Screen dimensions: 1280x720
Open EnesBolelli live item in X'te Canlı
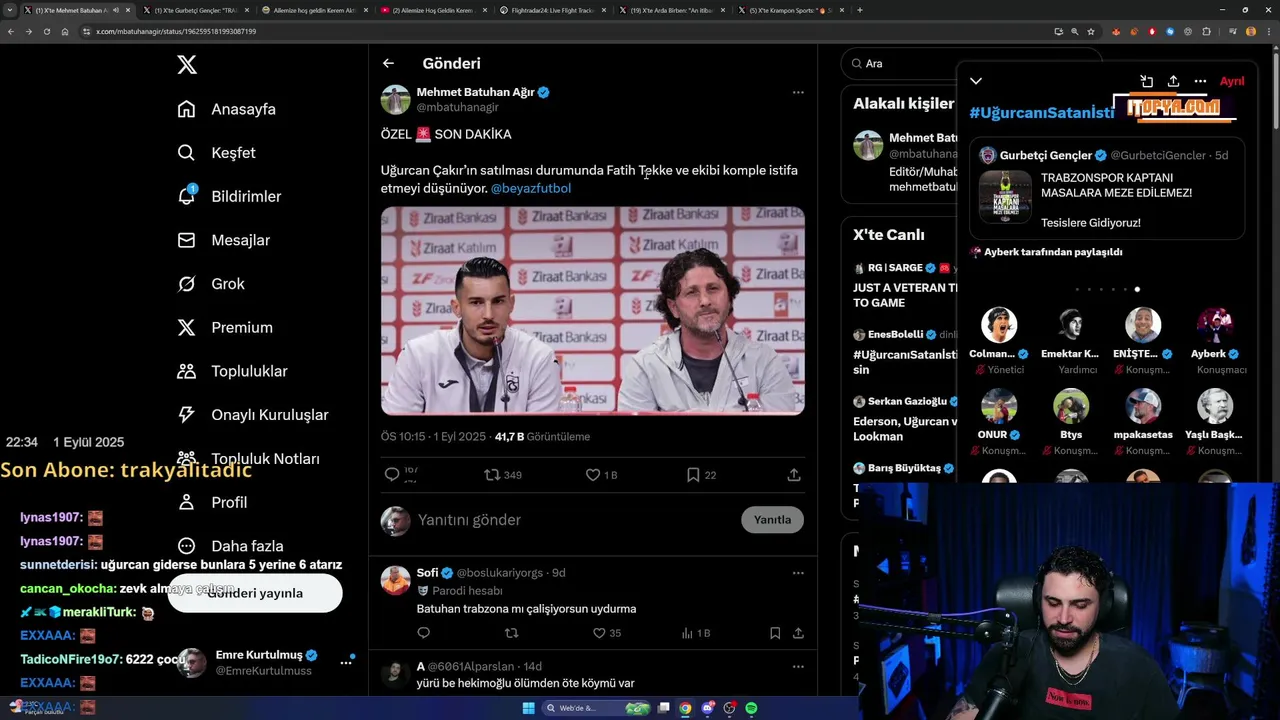point(904,351)
